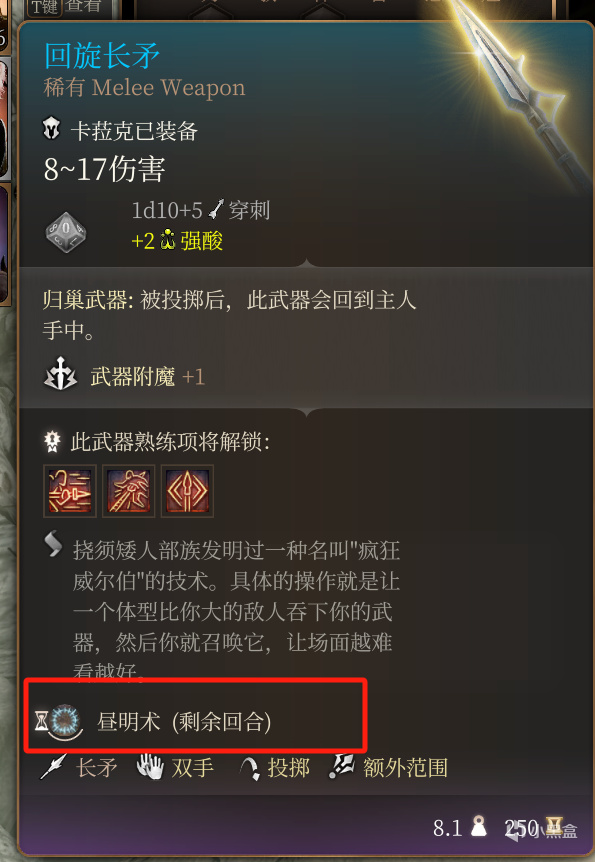Click the 昼明术 spell status icon
The width and height of the screenshot is (595, 862).
pos(65,721)
